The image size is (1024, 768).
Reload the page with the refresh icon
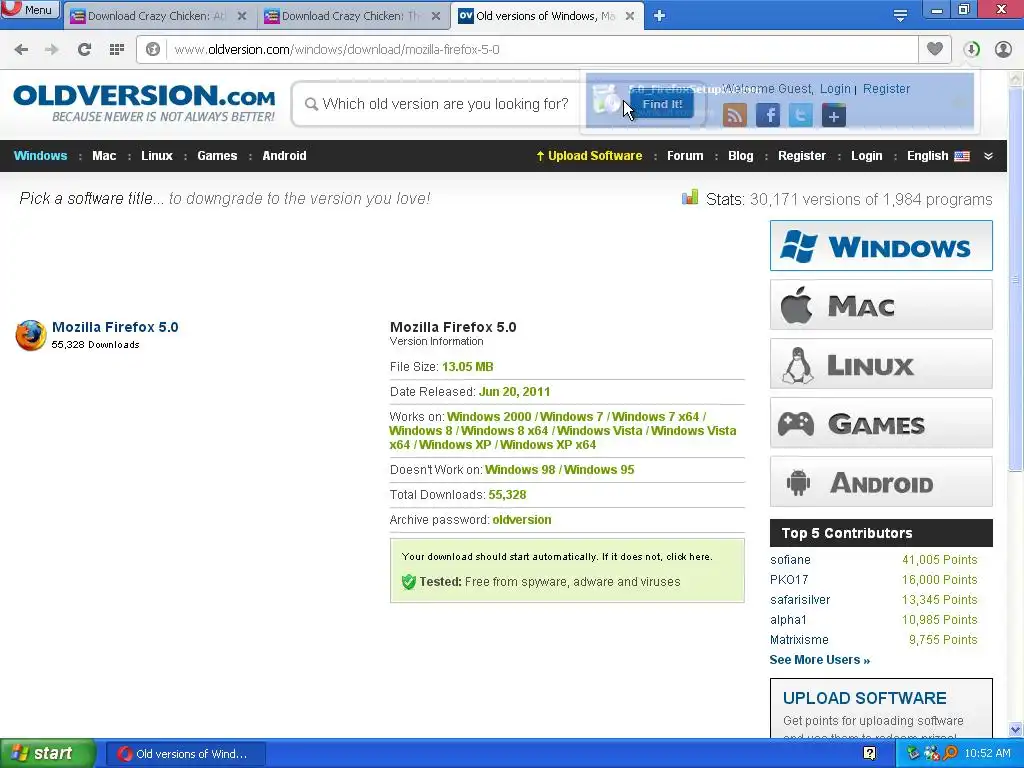pos(84,50)
